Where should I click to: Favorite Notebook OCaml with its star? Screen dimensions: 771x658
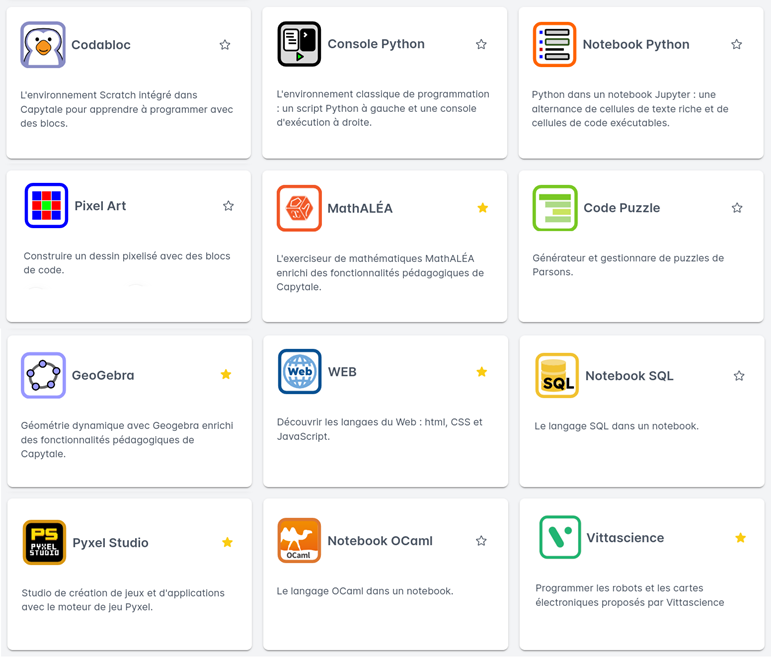(x=481, y=541)
